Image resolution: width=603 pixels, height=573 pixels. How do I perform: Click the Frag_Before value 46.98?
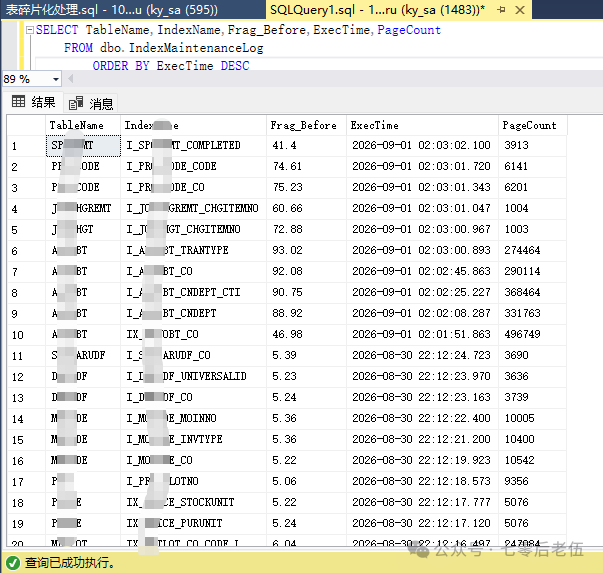click(287, 334)
